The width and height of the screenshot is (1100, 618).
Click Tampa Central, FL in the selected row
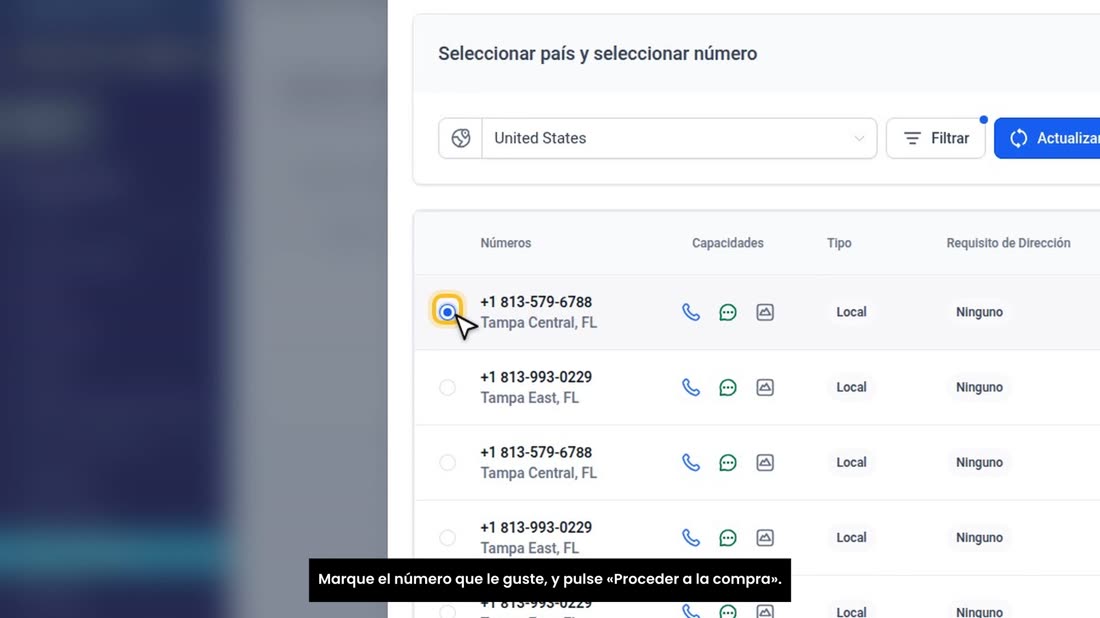pyautogui.click(x=539, y=323)
